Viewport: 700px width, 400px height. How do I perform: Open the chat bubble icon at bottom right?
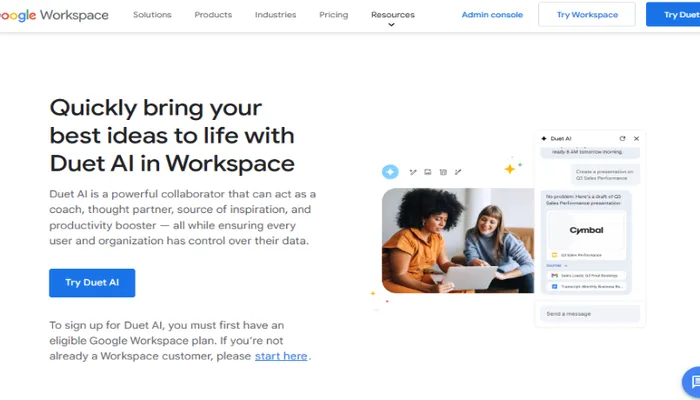click(x=692, y=382)
